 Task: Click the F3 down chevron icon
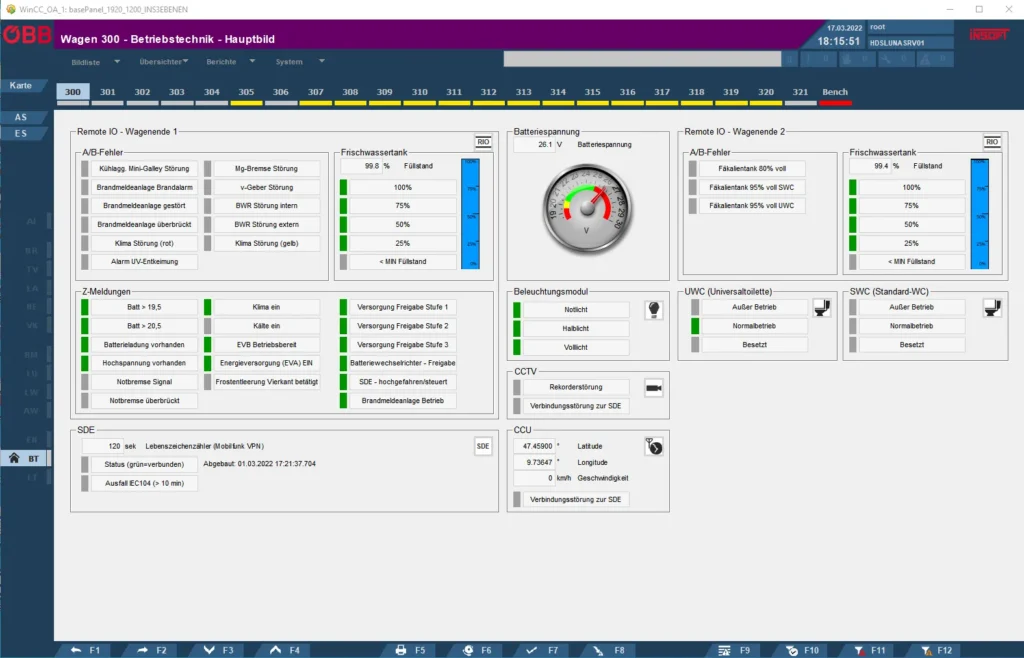[x=209, y=650]
